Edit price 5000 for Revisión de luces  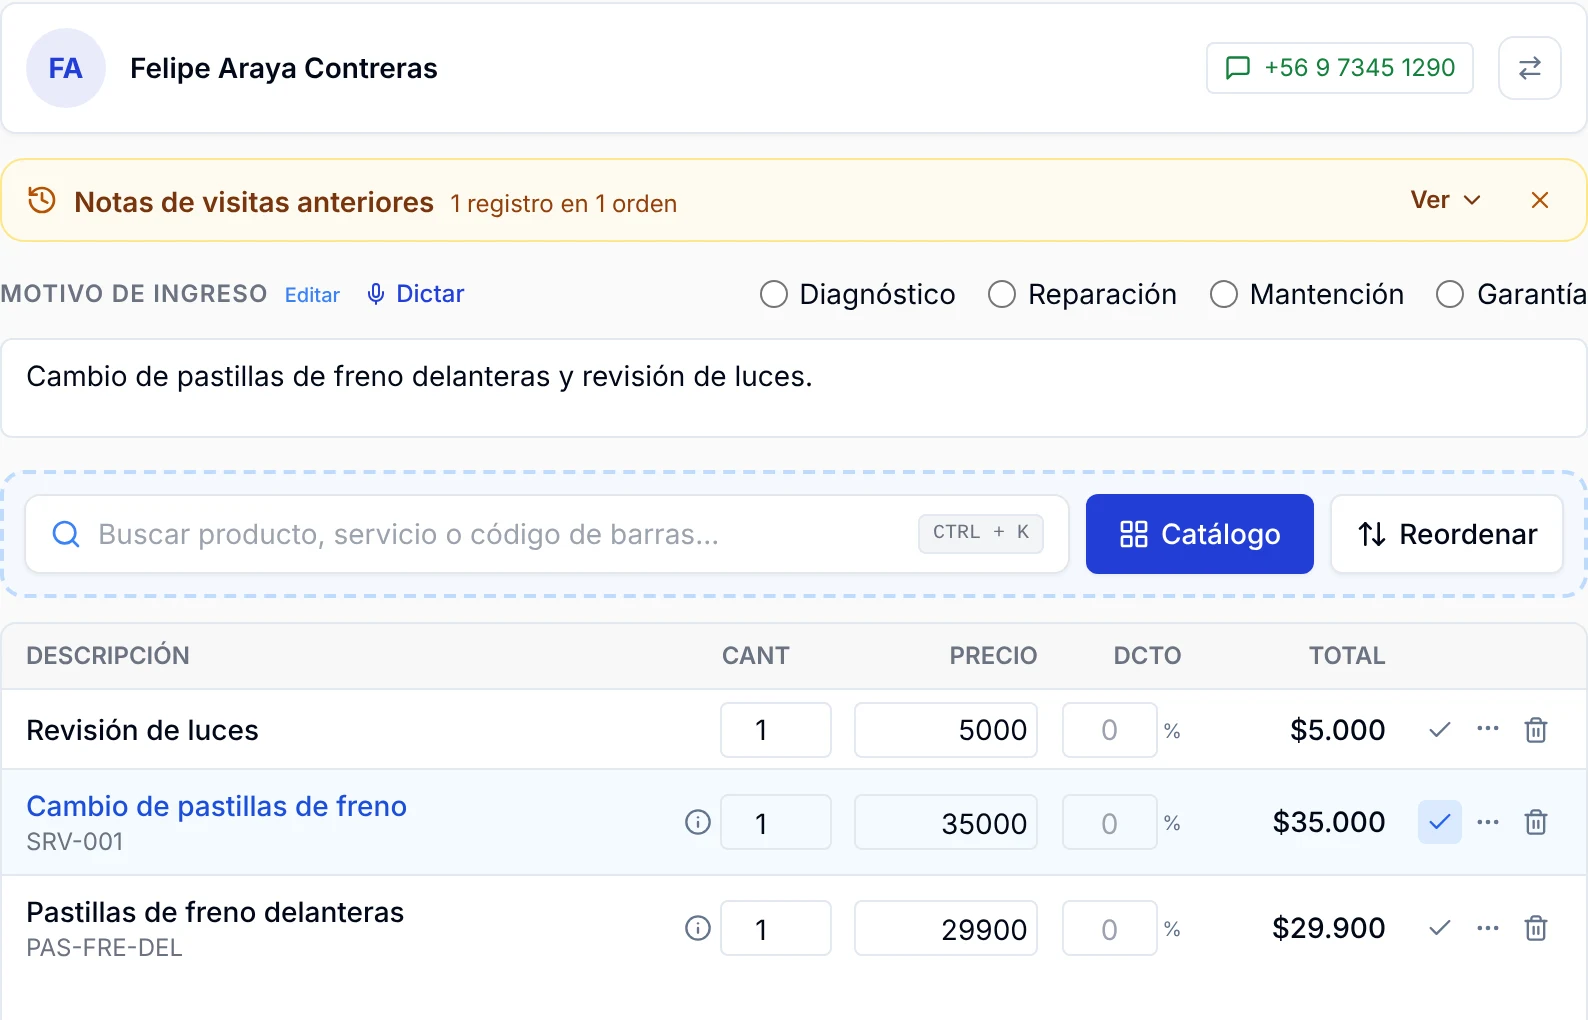point(946,730)
